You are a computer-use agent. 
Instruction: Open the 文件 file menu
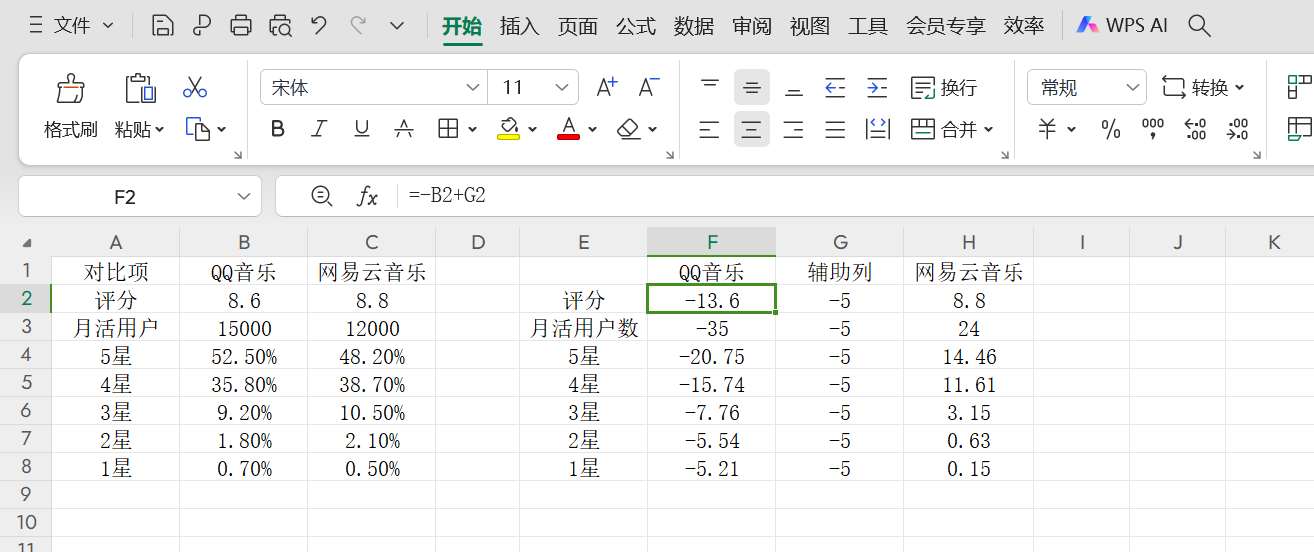click(71, 26)
